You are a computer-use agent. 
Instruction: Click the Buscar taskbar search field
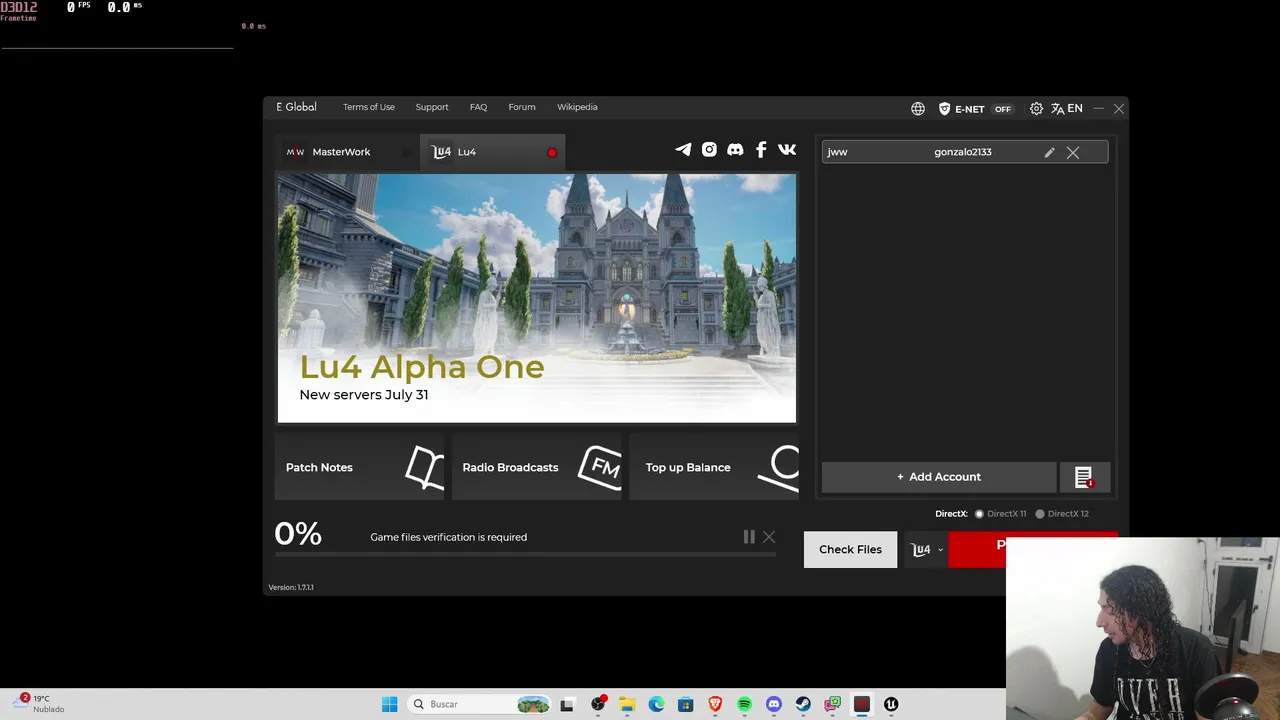pos(479,704)
